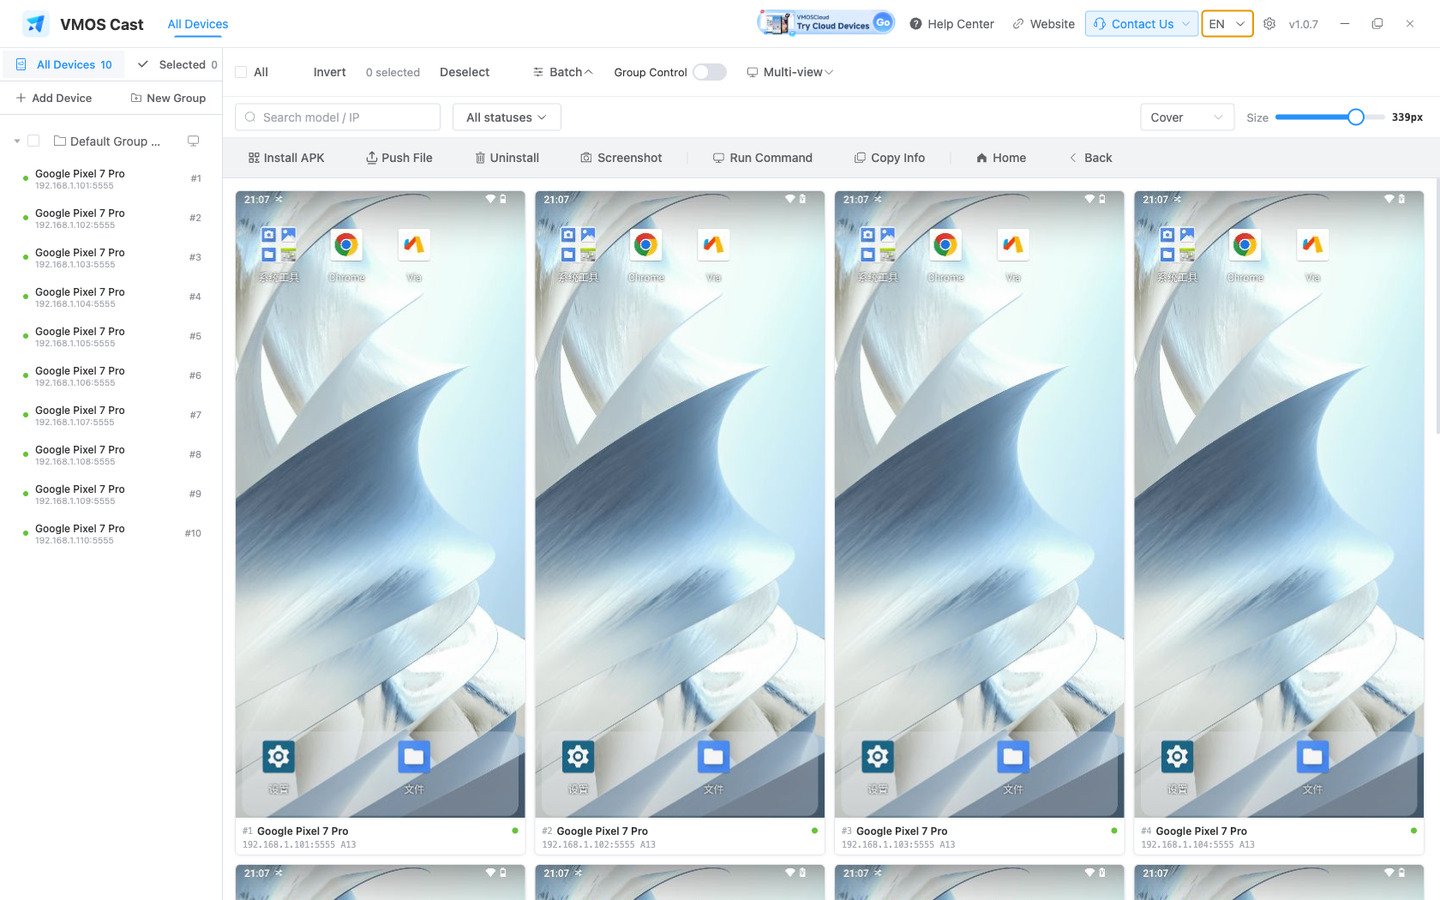
Task: Open the system tools folder on device #1
Action: tap(279, 245)
